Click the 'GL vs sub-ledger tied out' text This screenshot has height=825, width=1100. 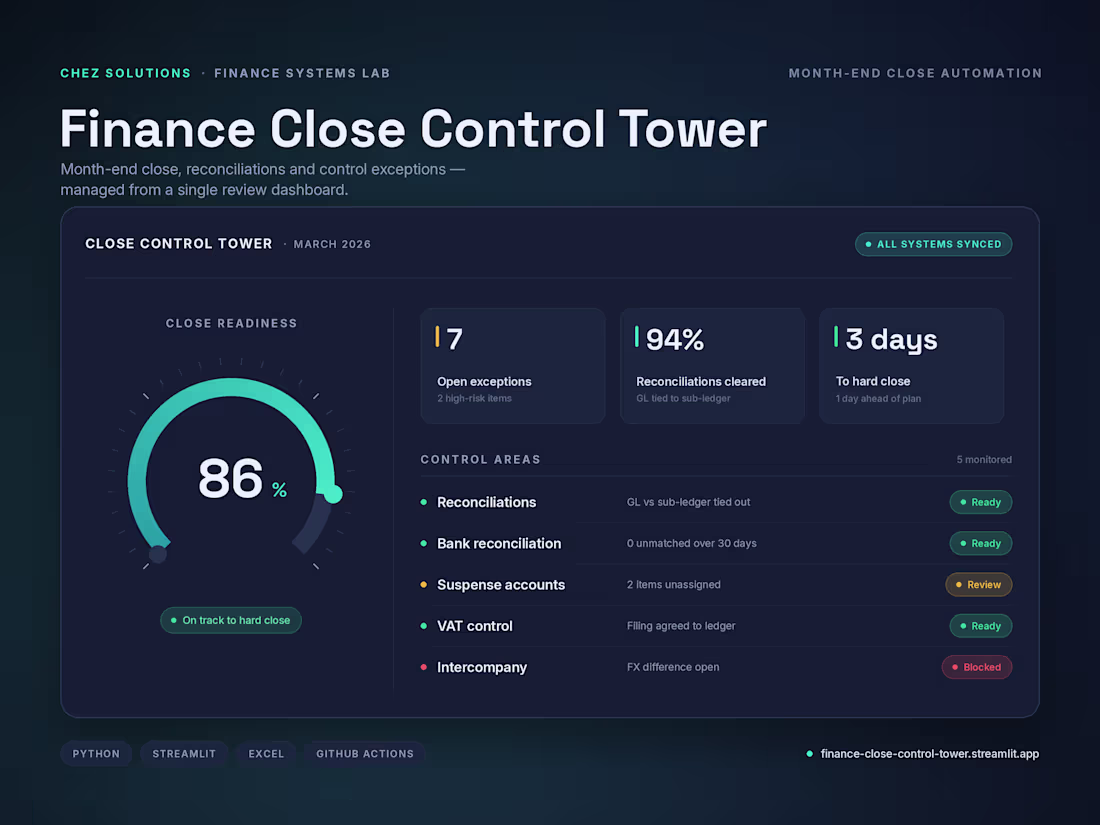point(688,502)
